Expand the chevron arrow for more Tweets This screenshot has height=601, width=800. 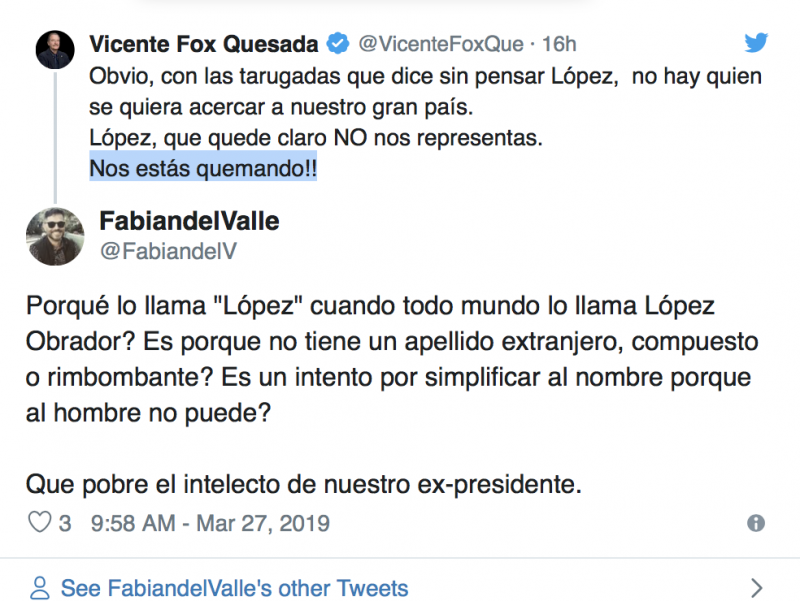pos(757,587)
